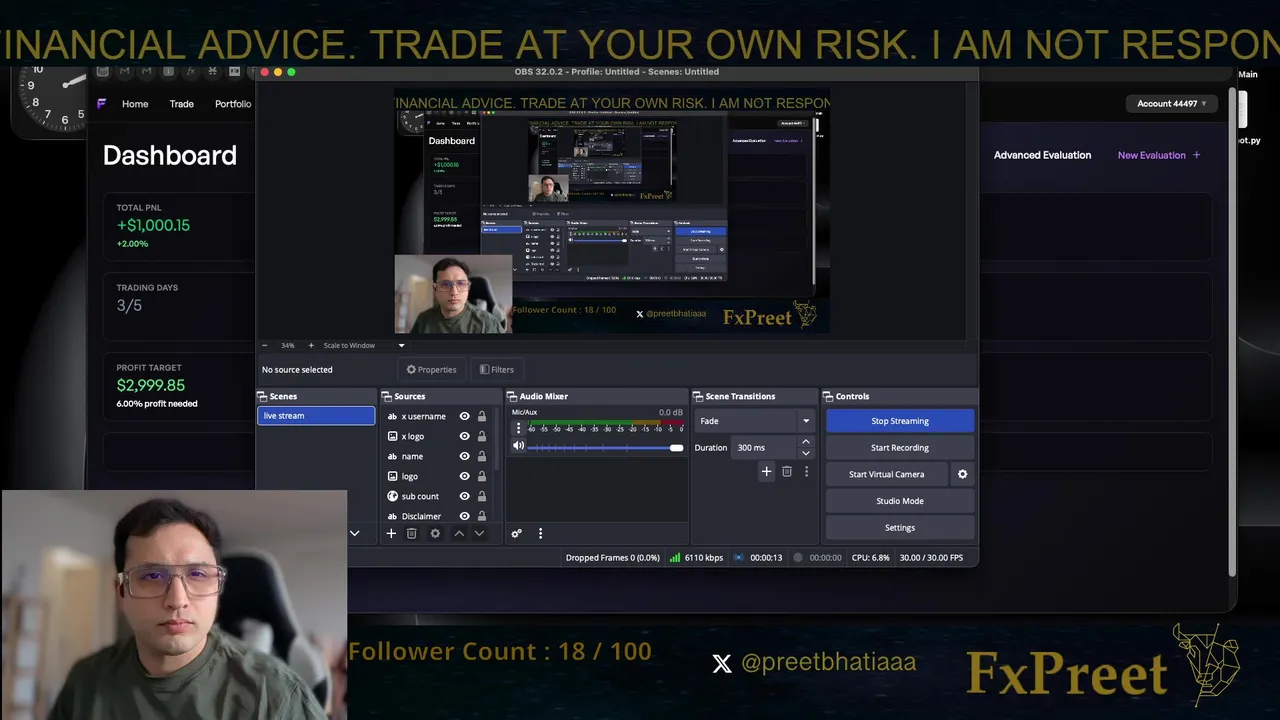This screenshot has width=1280, height=720.
Task: Click the down chevron under the Scenes list
Action: [x=354, y=534]
